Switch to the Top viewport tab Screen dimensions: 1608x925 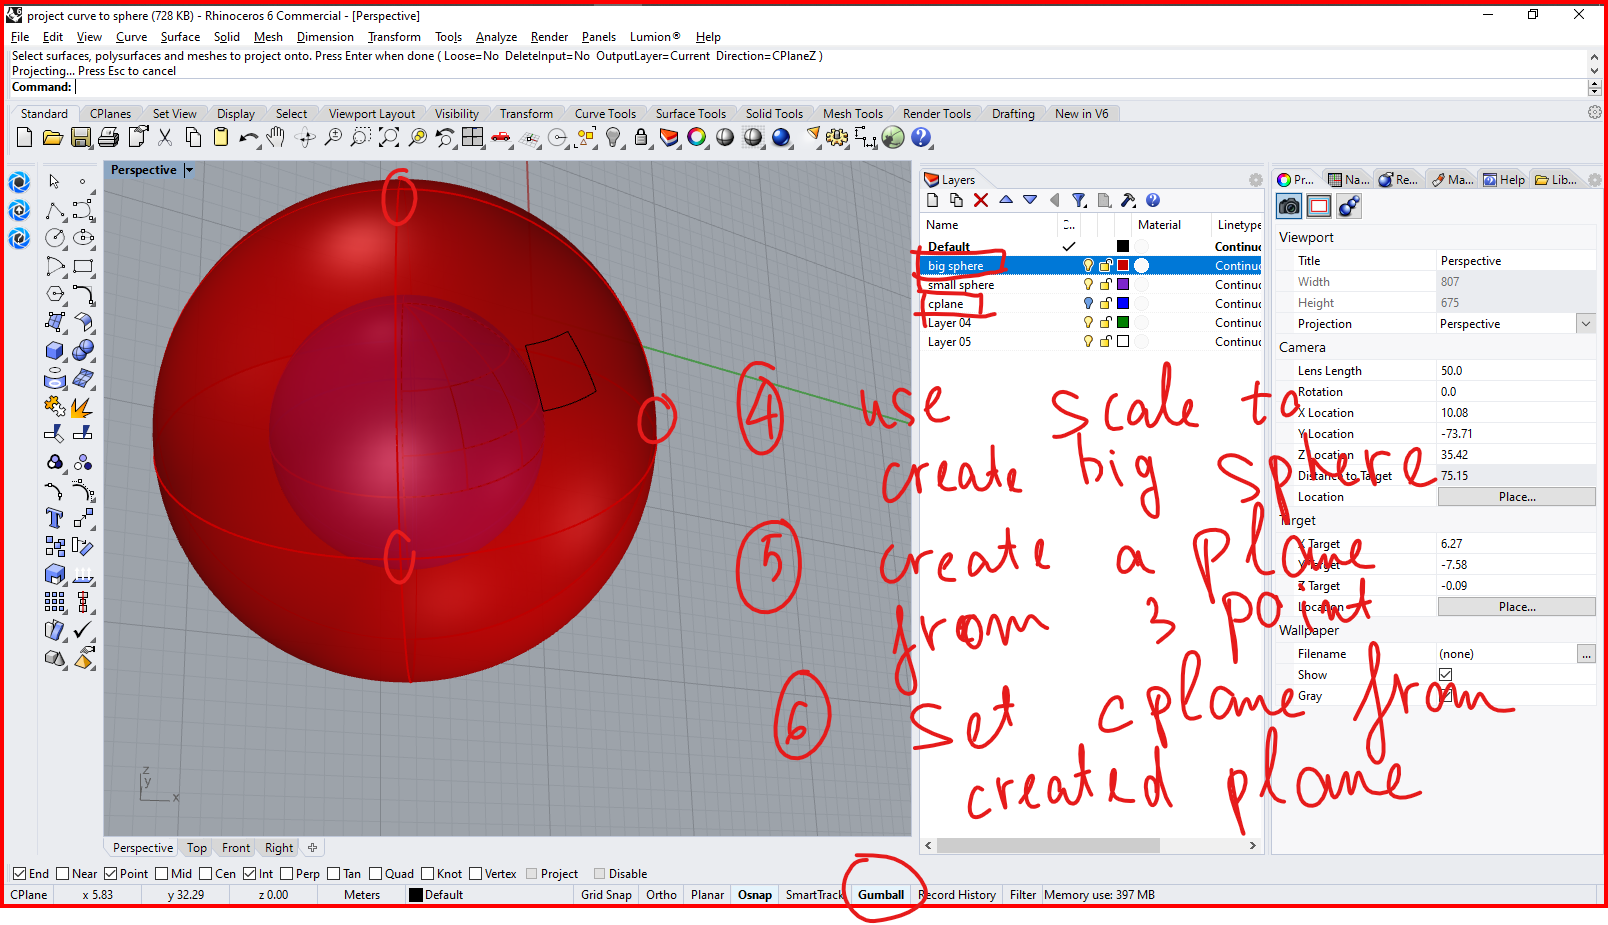point(196,847)
